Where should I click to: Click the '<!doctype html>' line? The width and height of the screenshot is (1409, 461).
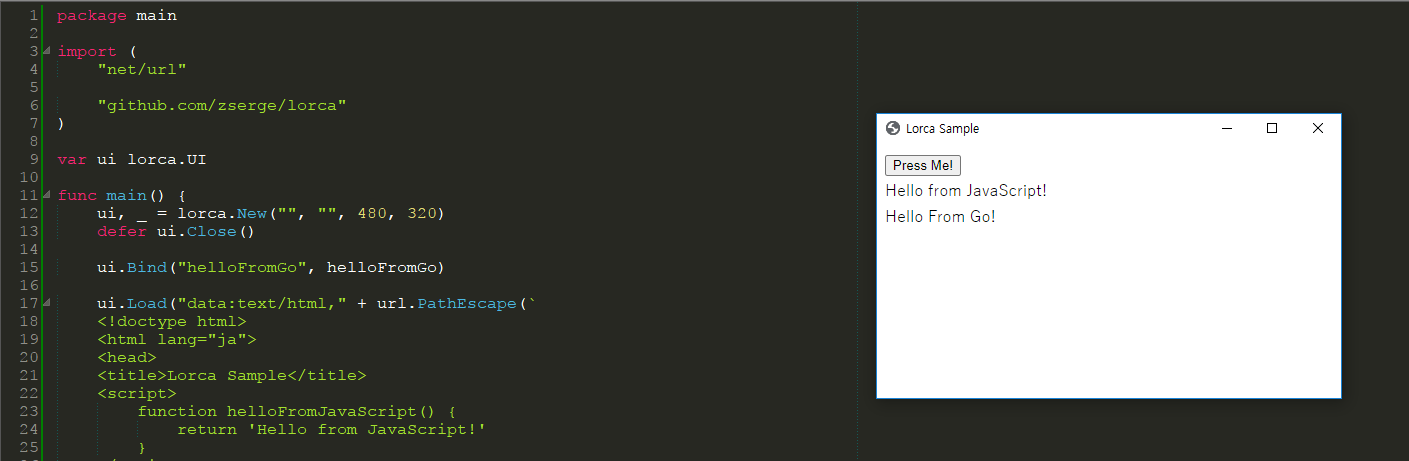(x=172, y=321)
